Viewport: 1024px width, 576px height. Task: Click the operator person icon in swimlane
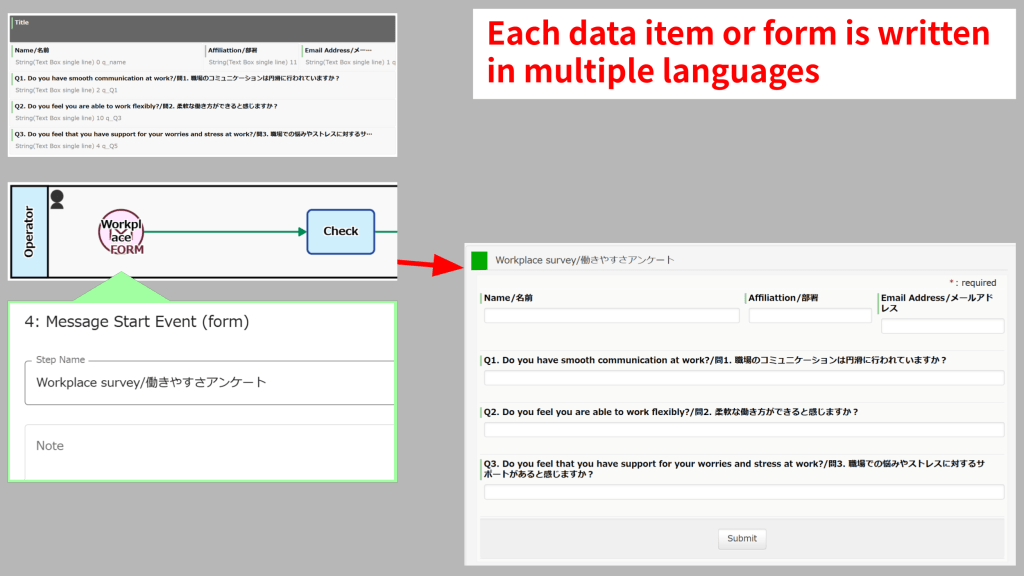[x=57, y=200]
